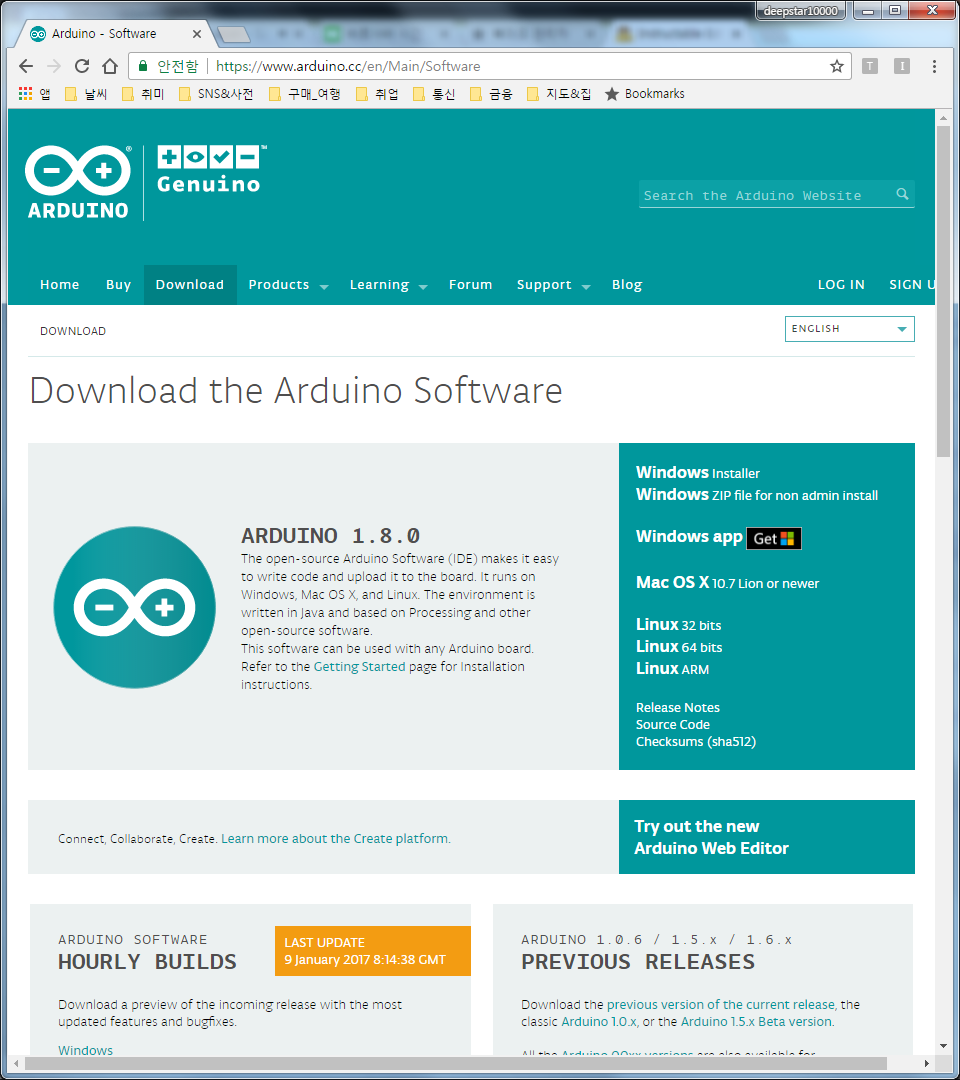Click the browser refresh icon
Screen dimensions: 960x1080
(x=82, y=66)
